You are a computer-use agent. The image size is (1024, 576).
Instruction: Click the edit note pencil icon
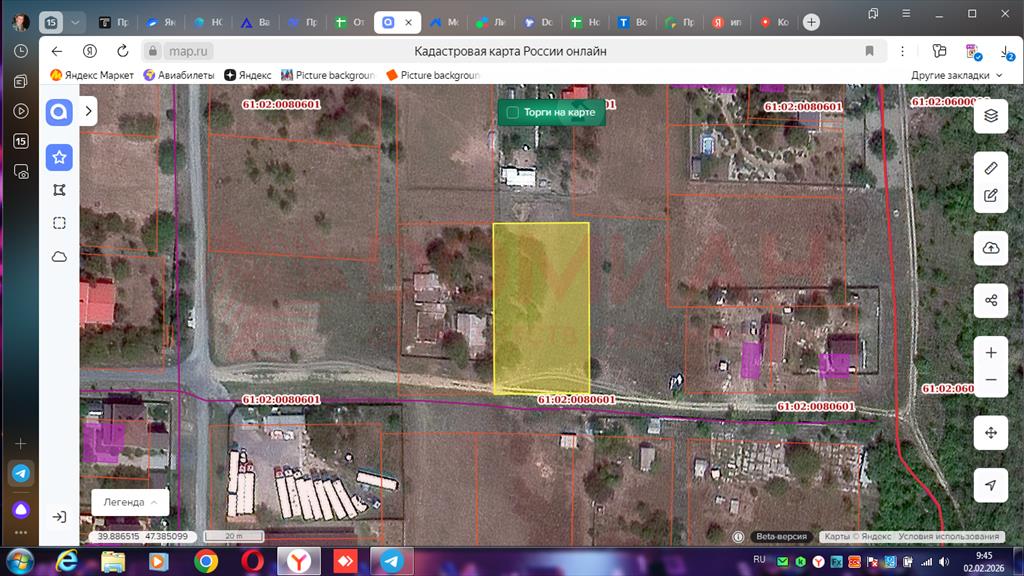point(990,196)
